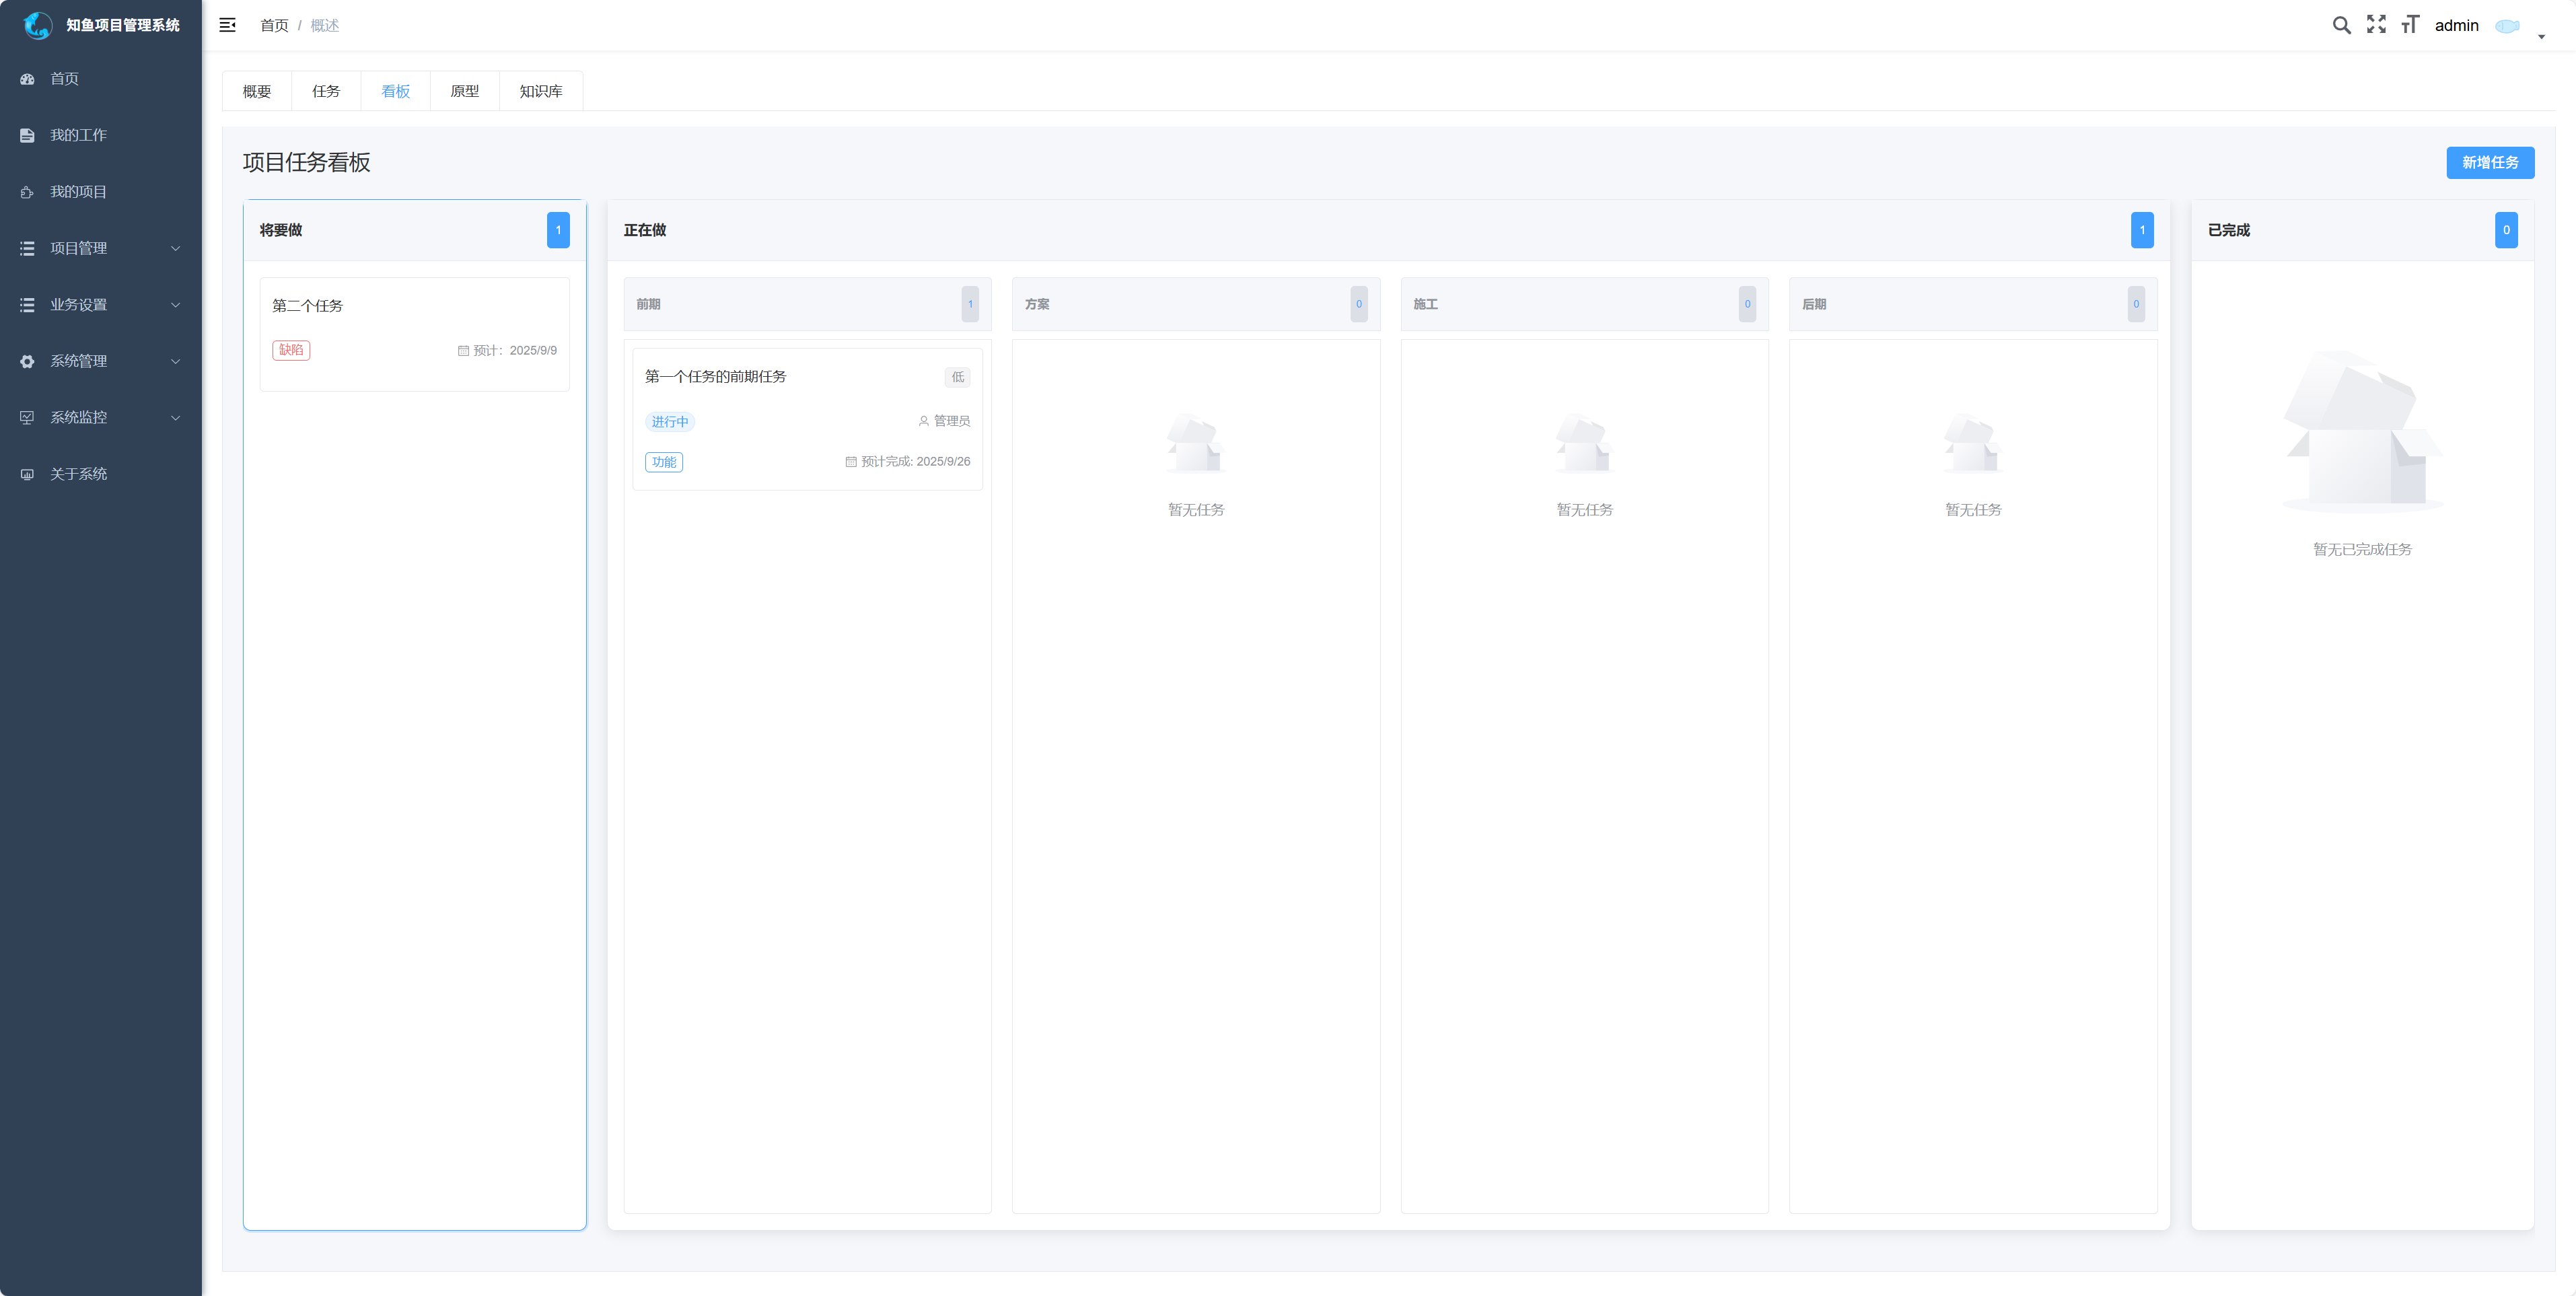Go to 首页 via the breadcrumb
Screen dimensions: 2576x1296
(274, 26)
